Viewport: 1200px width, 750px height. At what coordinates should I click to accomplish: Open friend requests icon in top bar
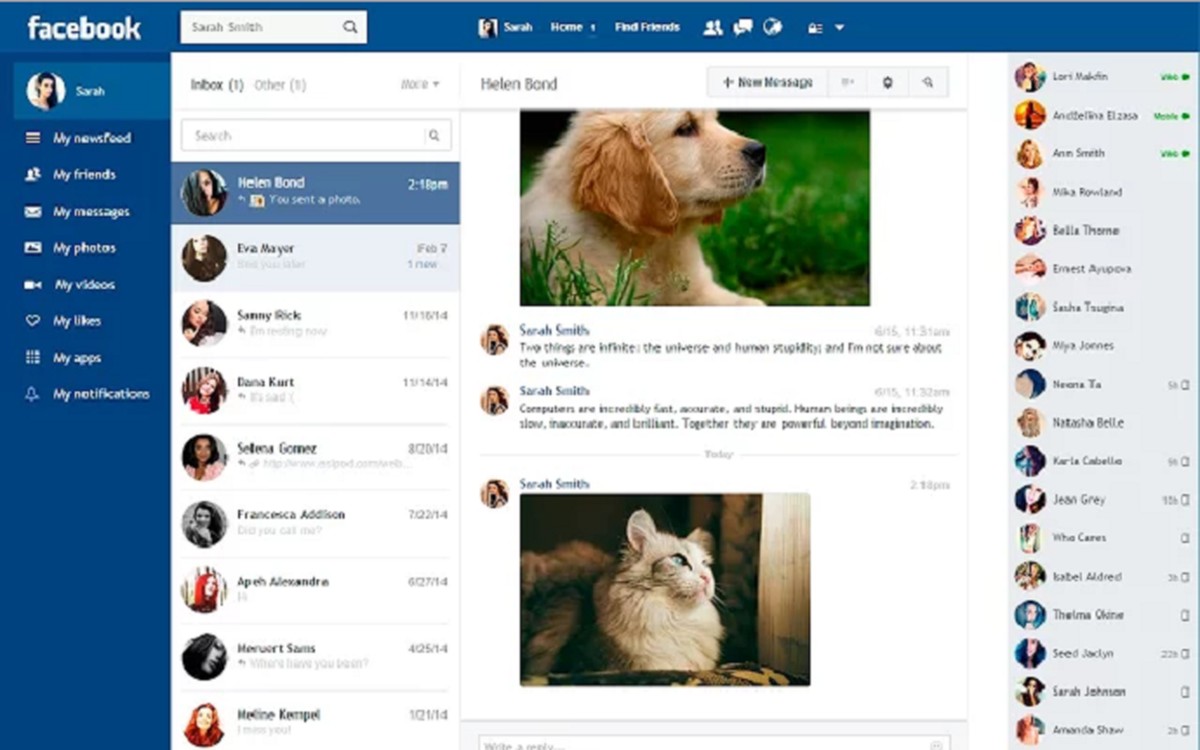click(x=713, y=27)
